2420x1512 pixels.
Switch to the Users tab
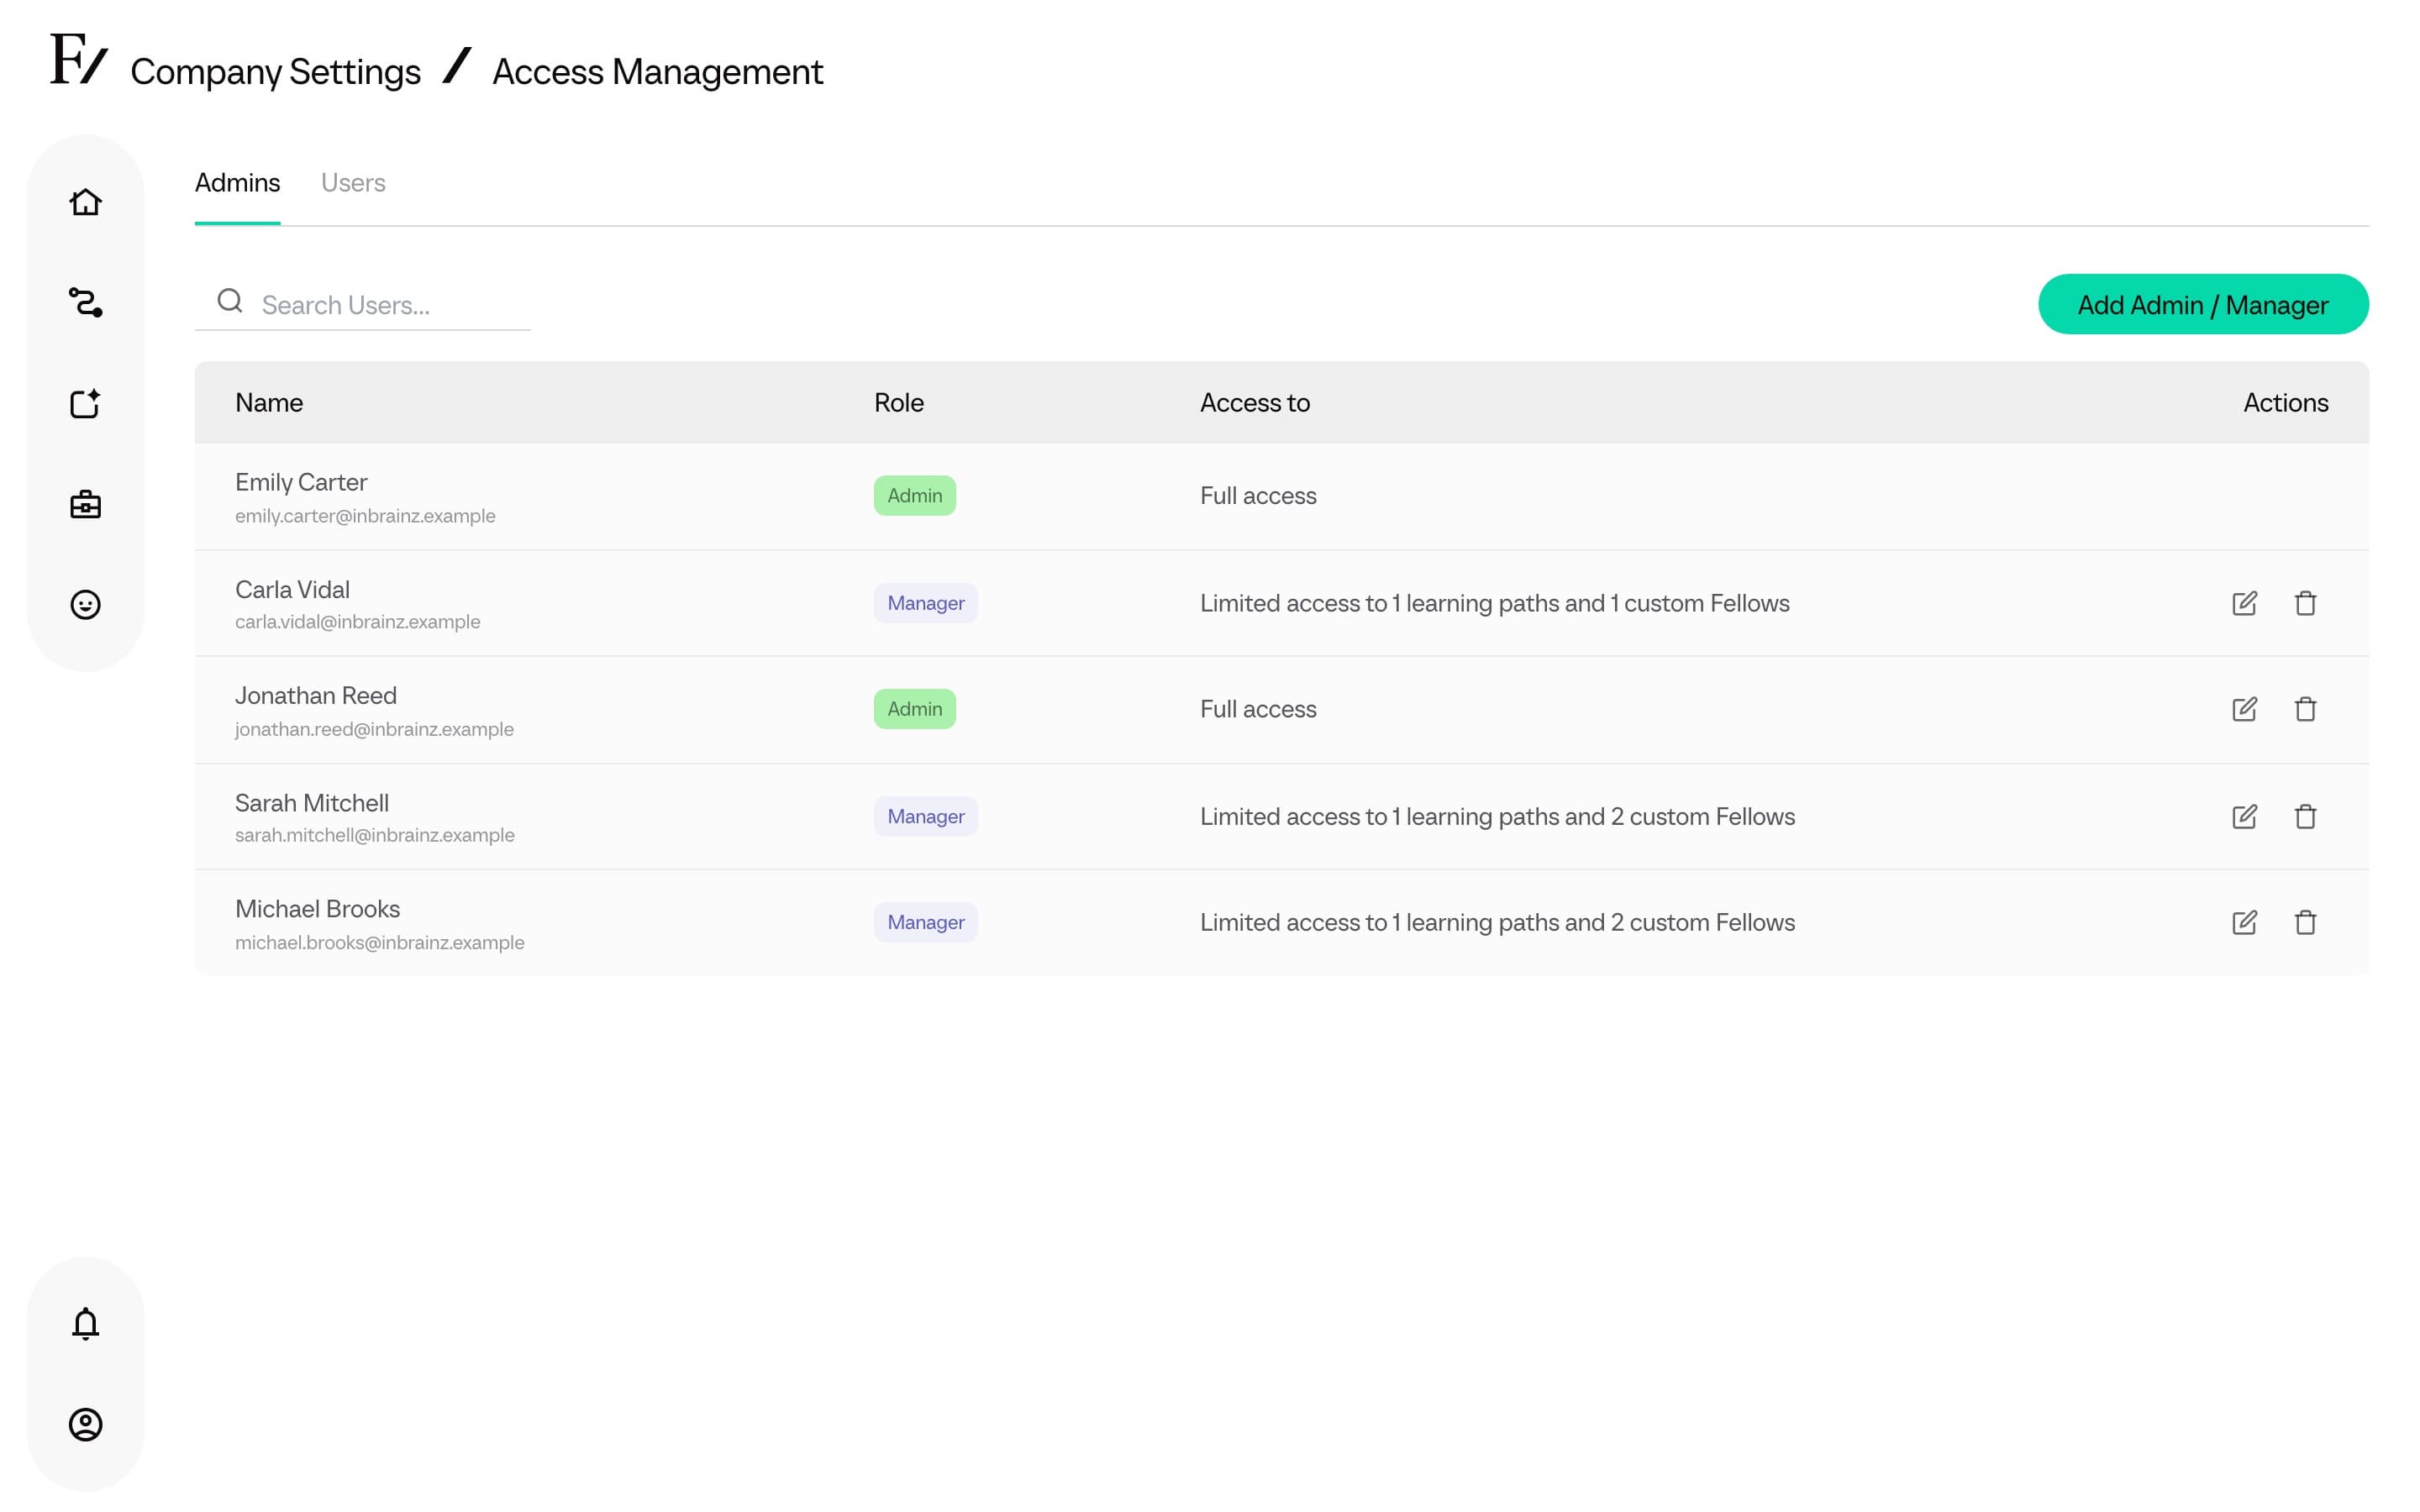[x=353, y=183]
